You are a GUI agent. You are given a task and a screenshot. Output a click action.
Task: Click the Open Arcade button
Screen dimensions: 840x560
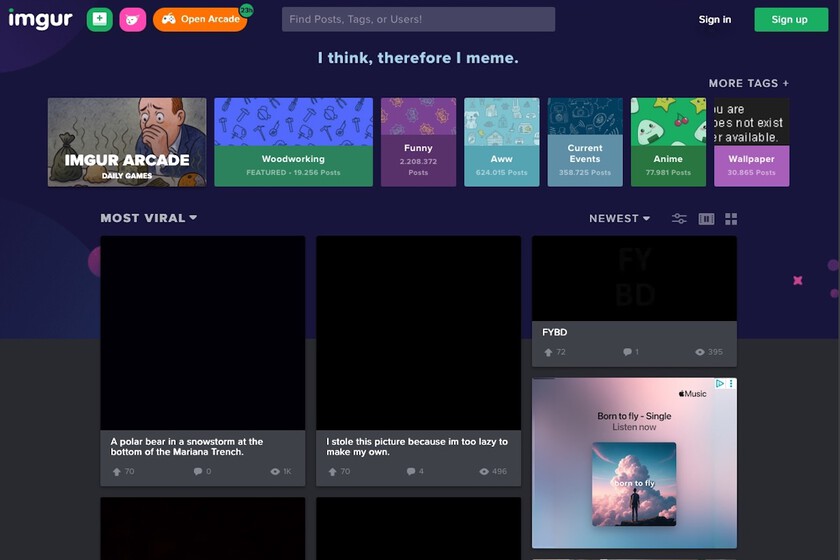click(200, 19)
